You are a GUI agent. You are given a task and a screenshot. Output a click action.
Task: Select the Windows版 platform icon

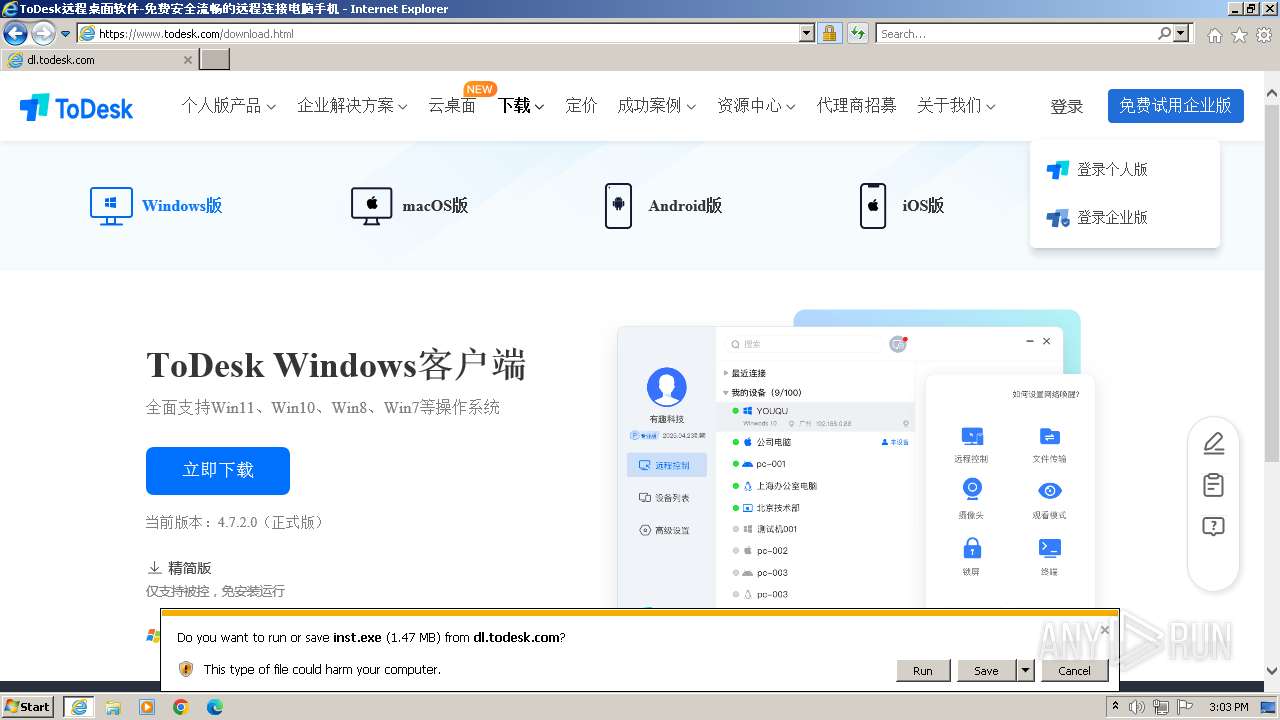111,206
